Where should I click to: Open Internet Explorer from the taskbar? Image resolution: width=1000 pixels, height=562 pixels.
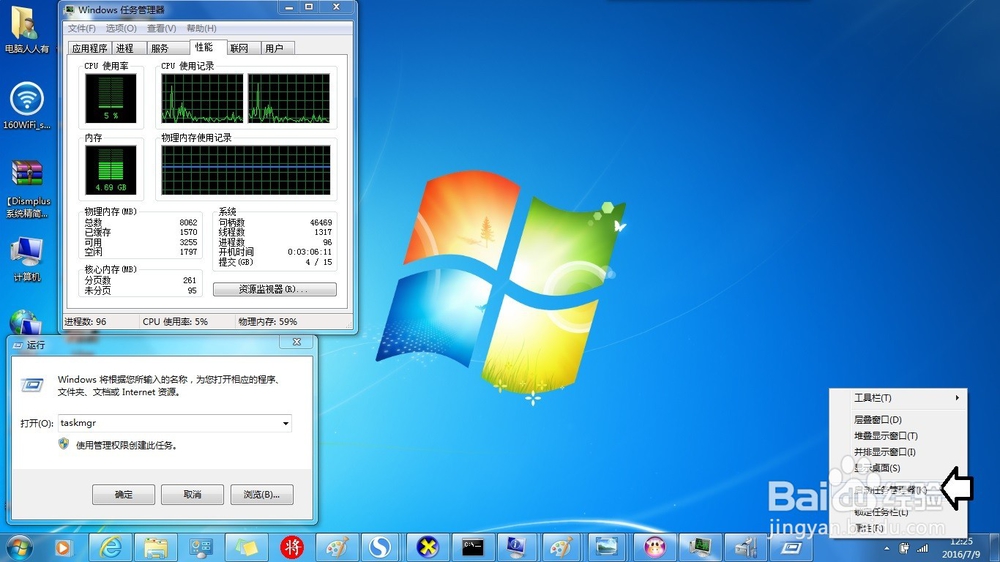(110, 547)
